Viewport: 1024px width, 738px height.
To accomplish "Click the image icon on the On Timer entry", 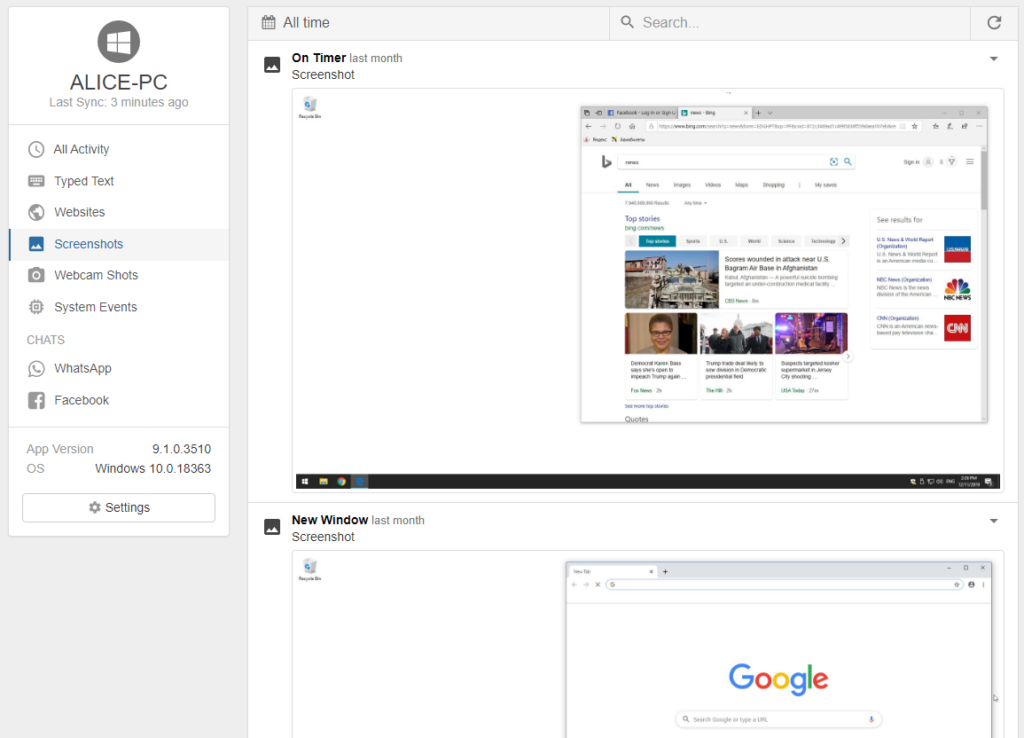I will tap(271, 64).
